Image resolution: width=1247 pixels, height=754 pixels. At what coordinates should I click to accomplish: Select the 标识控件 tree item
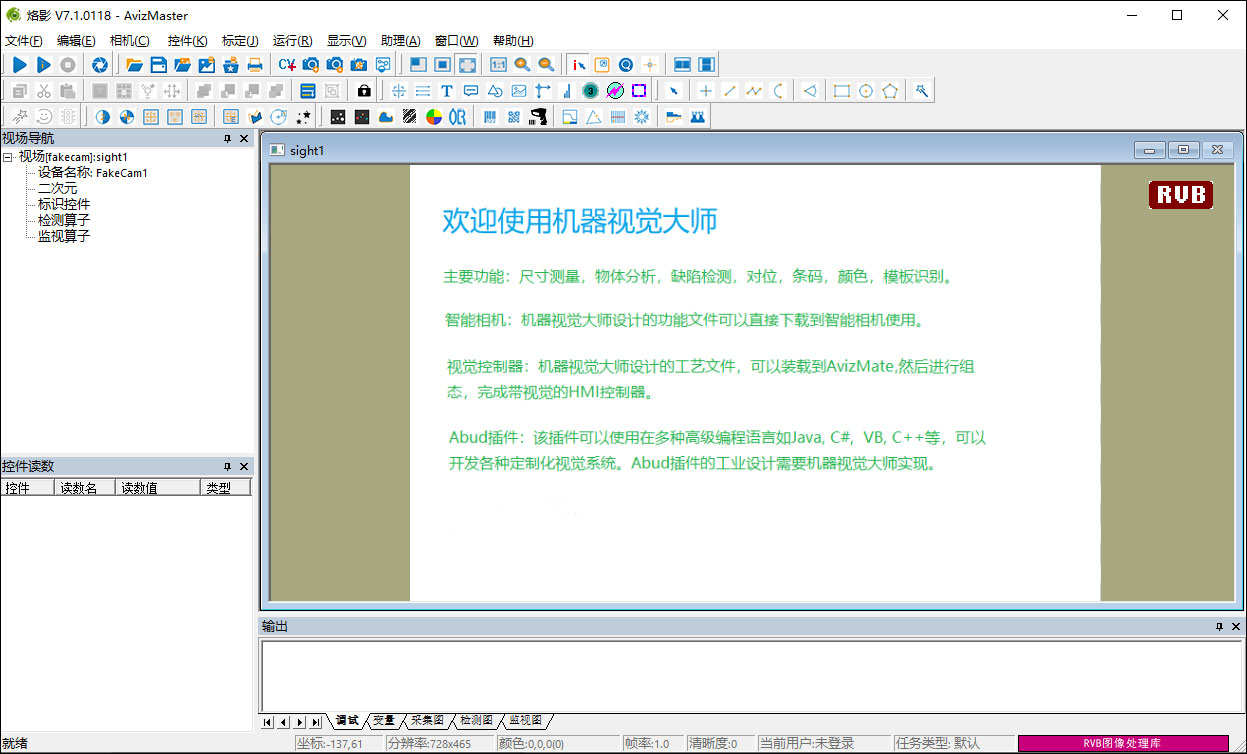tap(64, 204)
